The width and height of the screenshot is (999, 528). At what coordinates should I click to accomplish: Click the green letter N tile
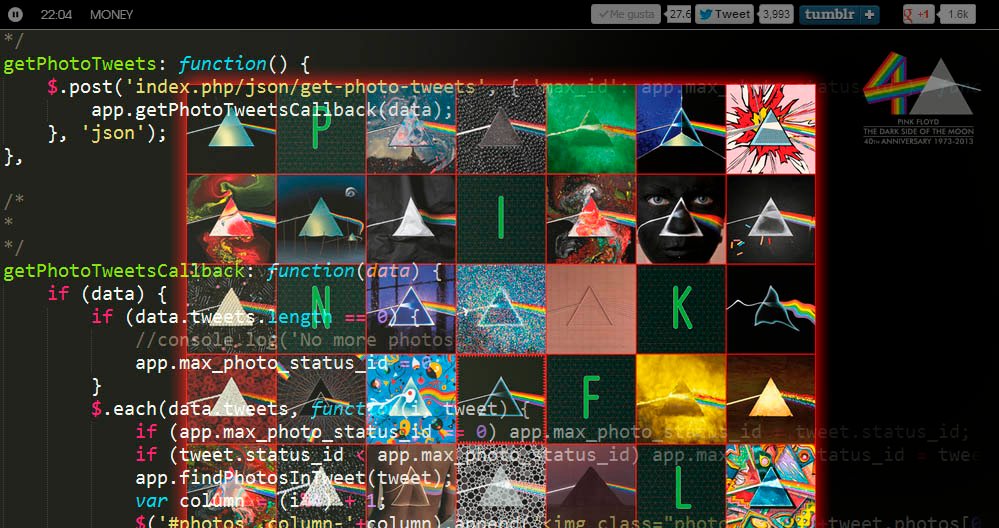coord(321,309)
